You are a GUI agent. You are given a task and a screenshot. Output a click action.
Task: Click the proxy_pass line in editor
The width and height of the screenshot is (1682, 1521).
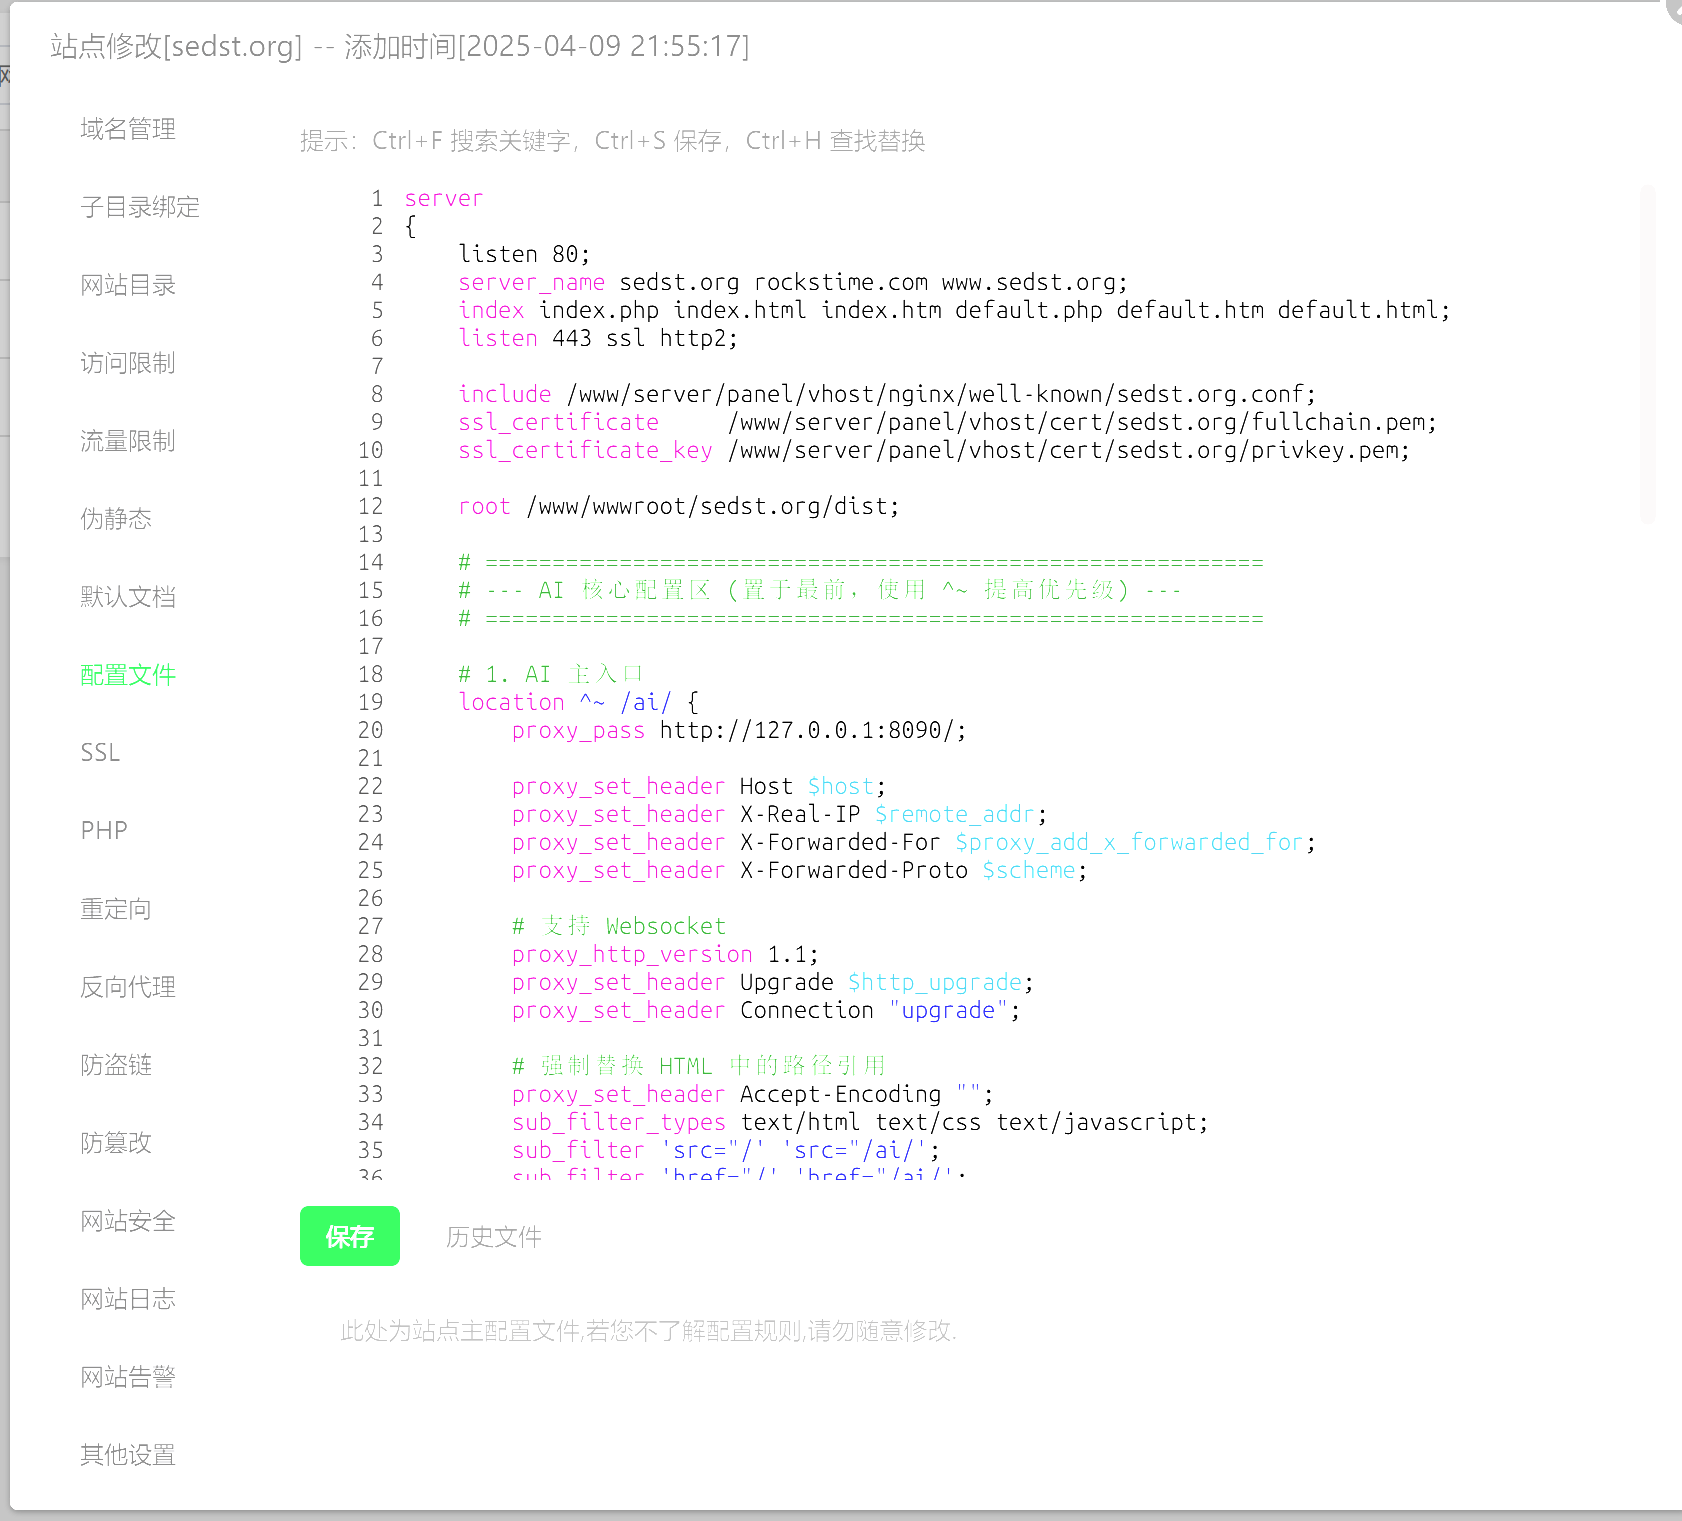pyautogui.click(x=738, y=731)
